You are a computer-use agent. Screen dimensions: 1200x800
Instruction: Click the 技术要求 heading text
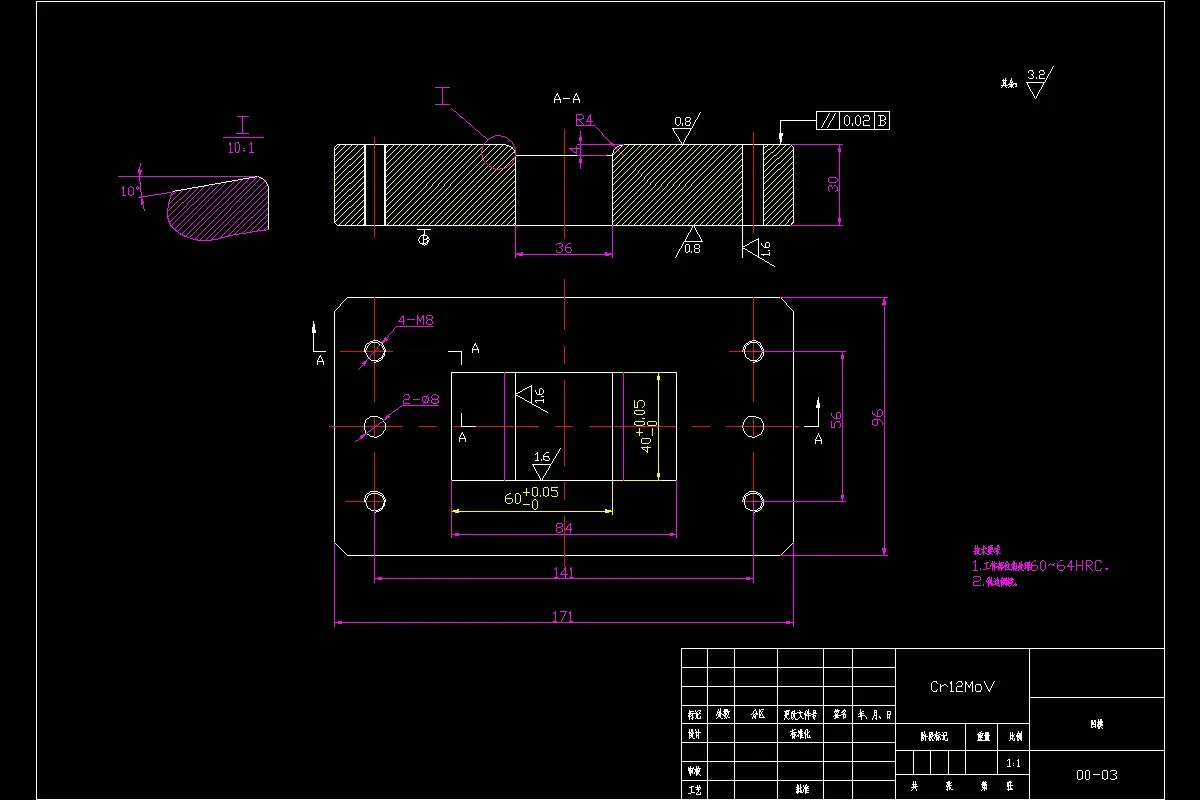coord(987,550)
